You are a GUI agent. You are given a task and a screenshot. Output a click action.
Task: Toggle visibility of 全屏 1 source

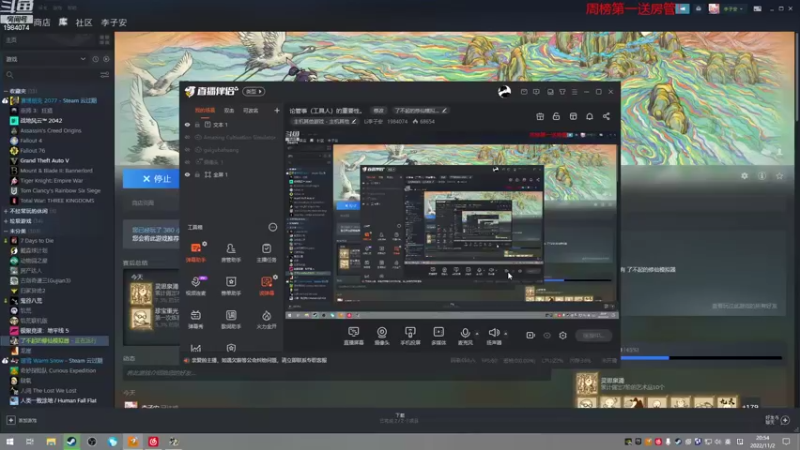coord(187,174)
